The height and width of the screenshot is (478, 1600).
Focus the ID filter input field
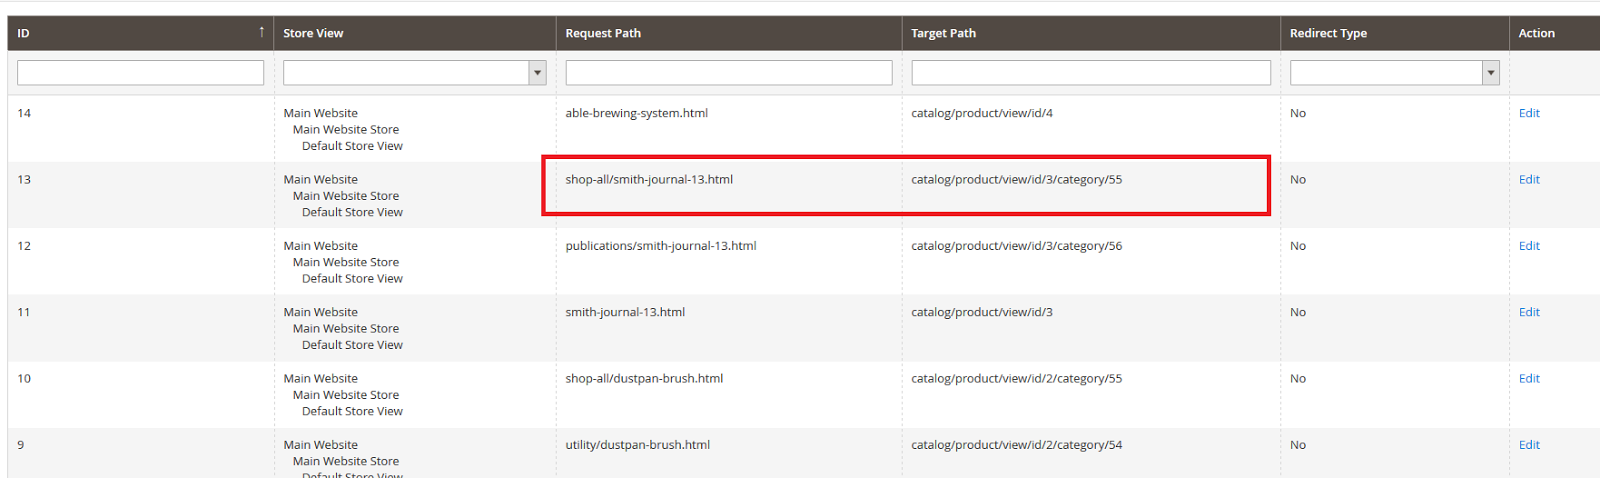point(140,72)
